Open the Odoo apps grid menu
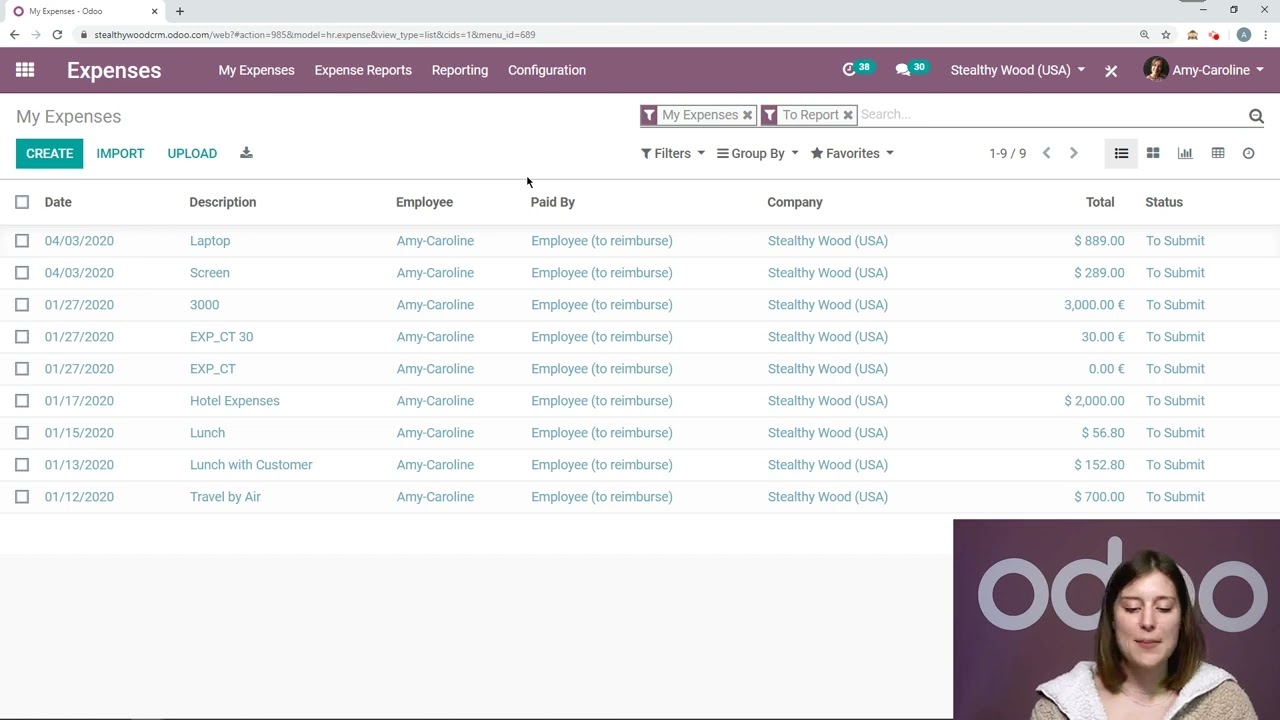1280x720 pixels. [25, 70]
